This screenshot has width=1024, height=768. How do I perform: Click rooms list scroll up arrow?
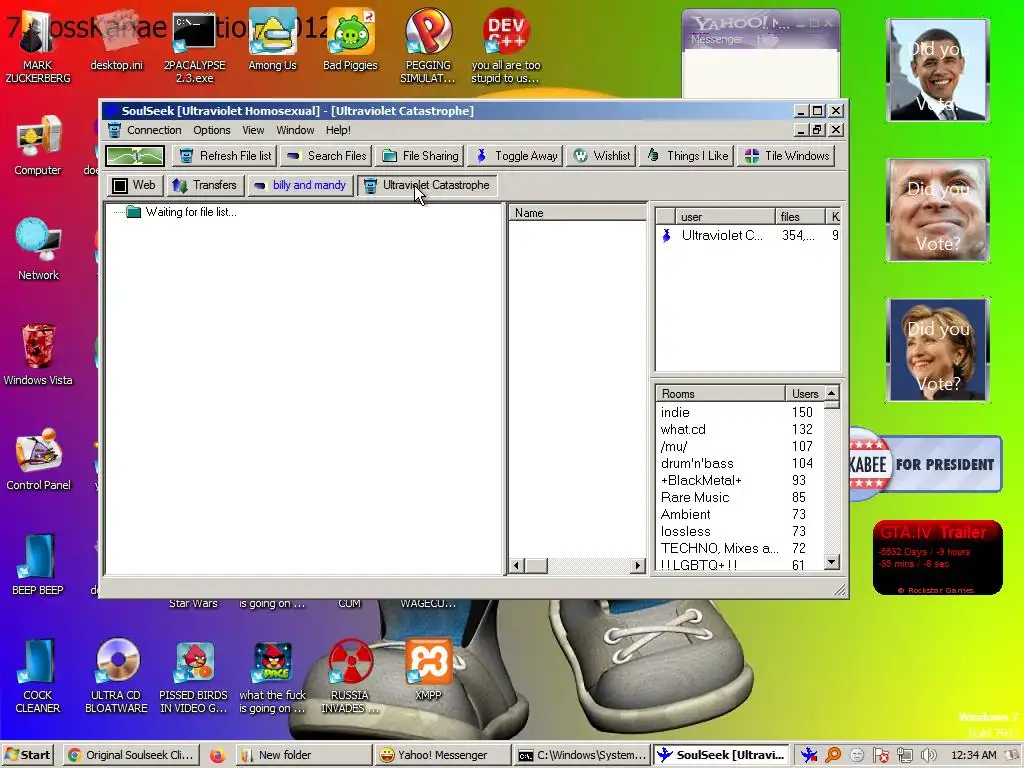click(x=831, y=393)
